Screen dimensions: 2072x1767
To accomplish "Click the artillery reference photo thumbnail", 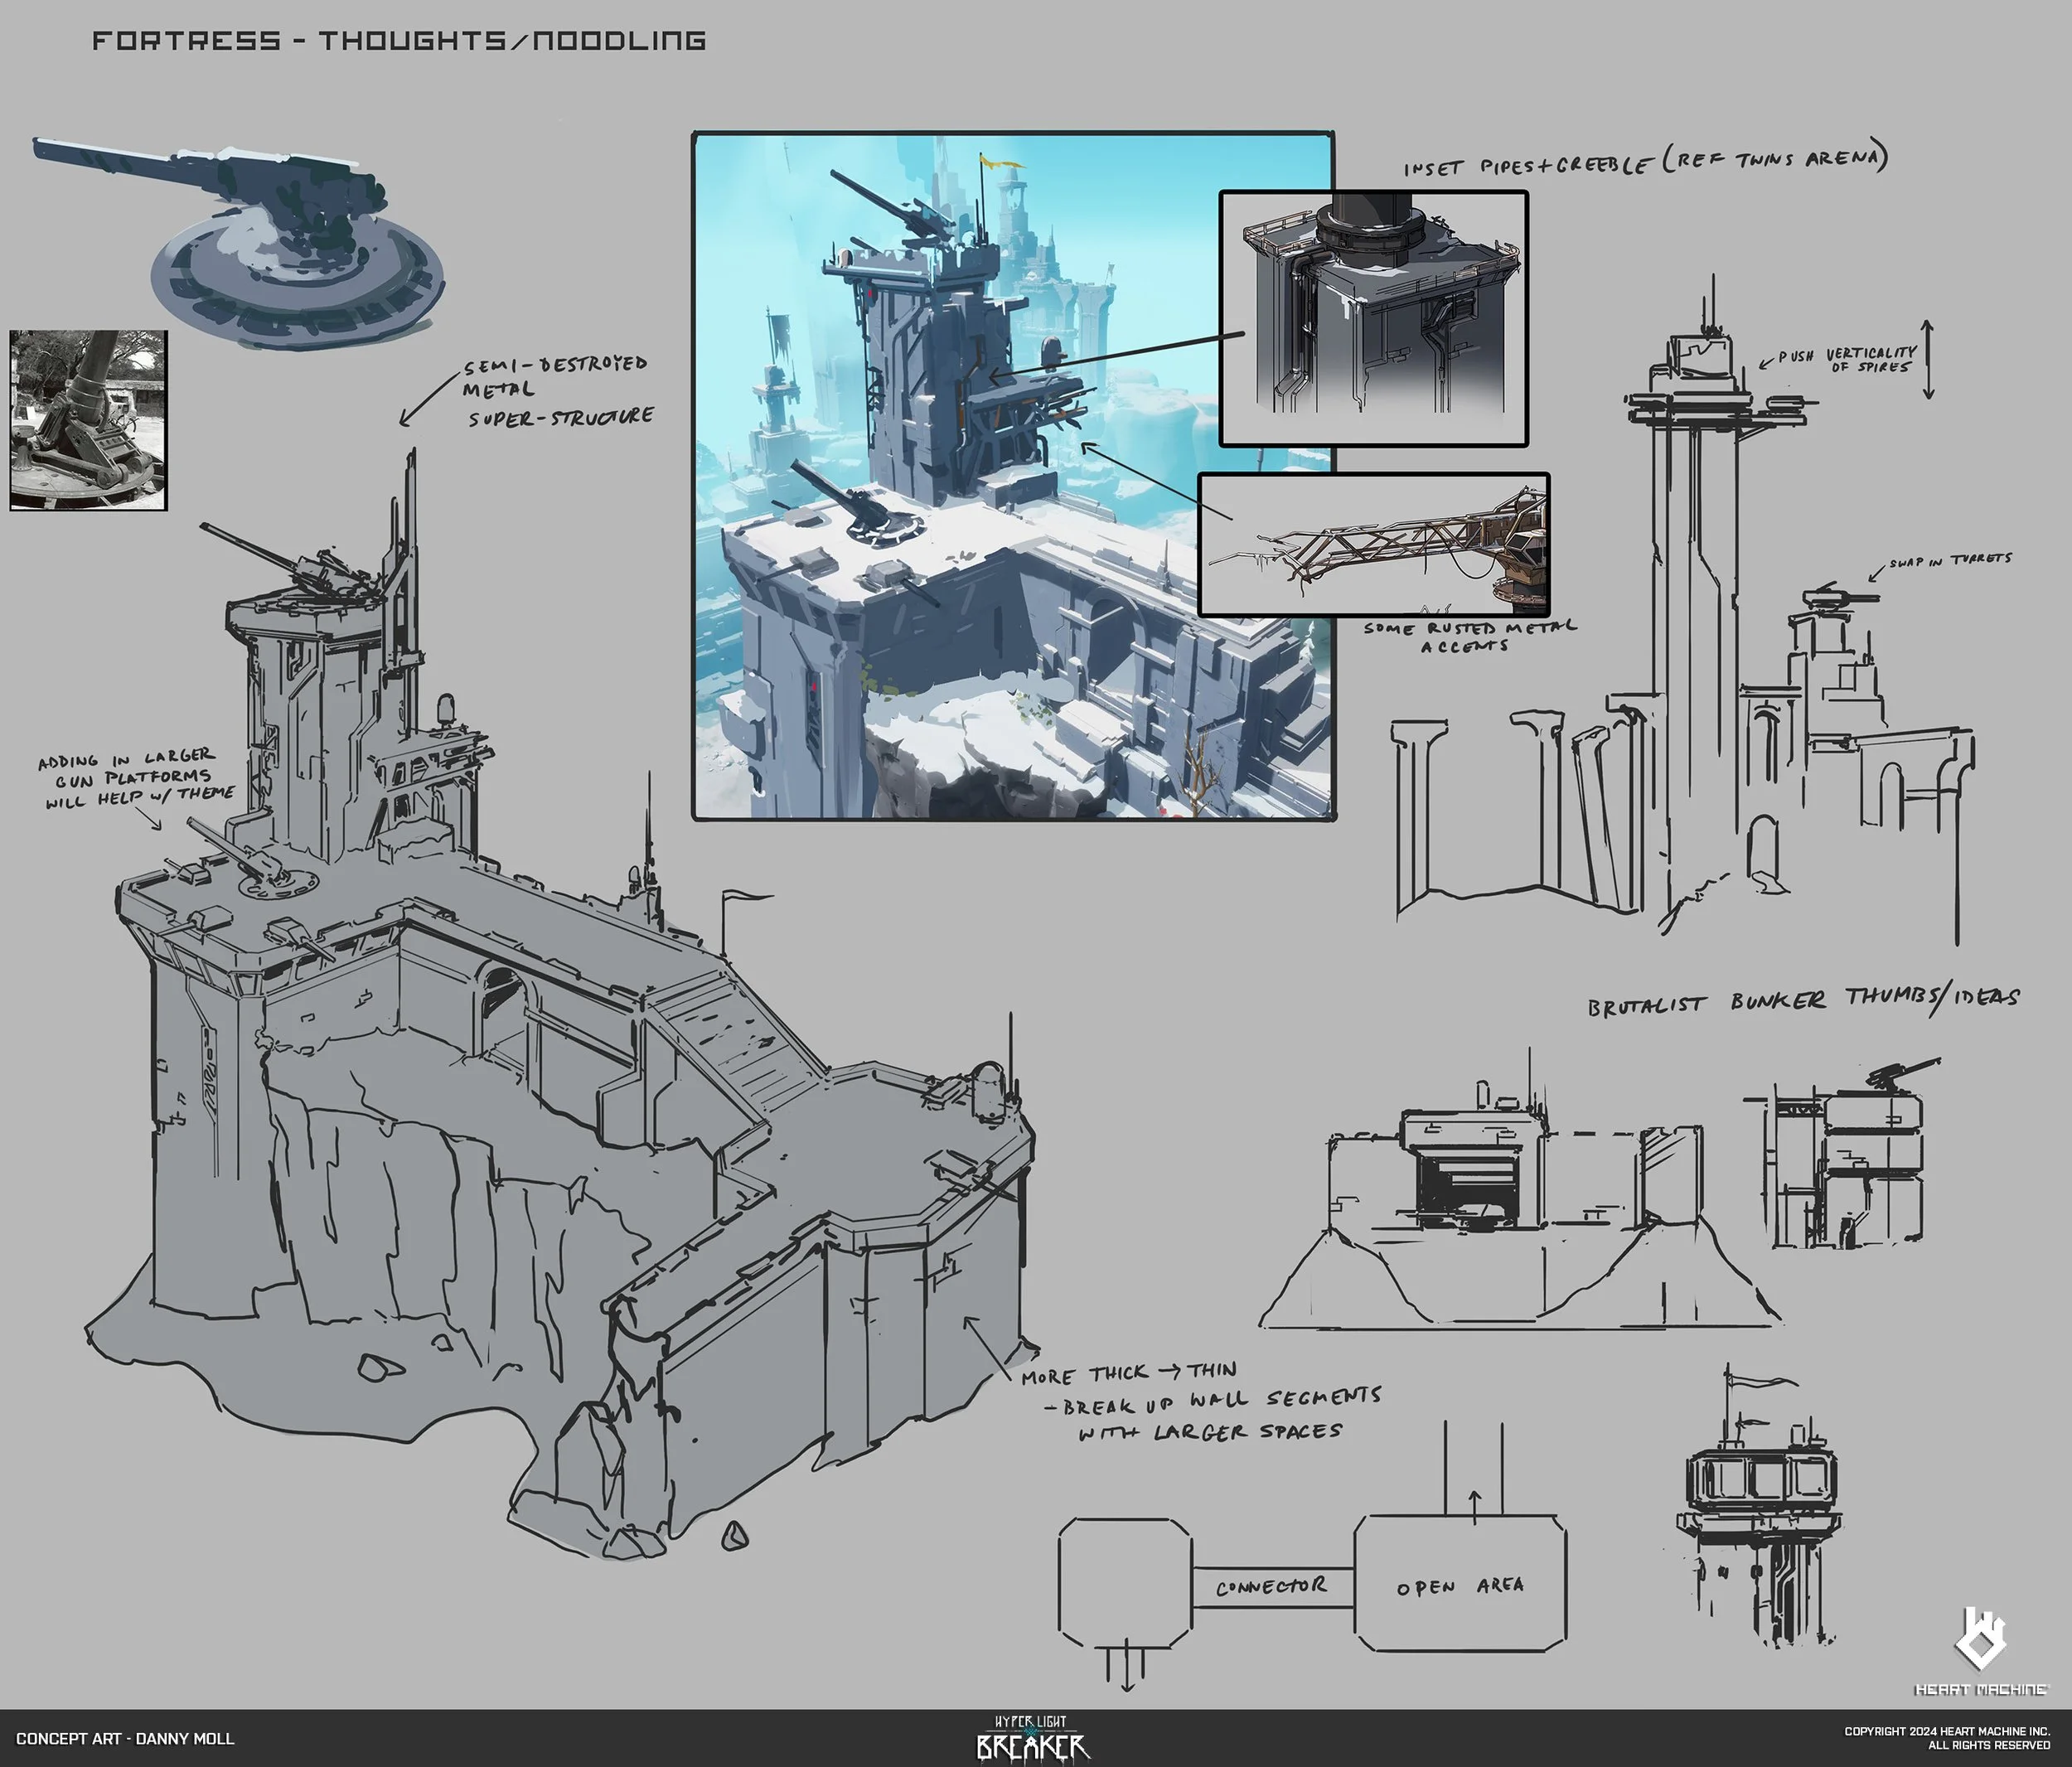I will 89,421.
